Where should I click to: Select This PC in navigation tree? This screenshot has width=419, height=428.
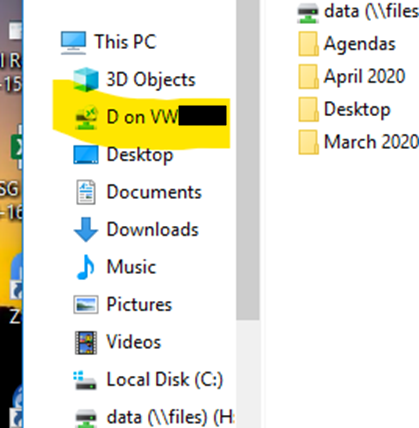coord(125,42)
